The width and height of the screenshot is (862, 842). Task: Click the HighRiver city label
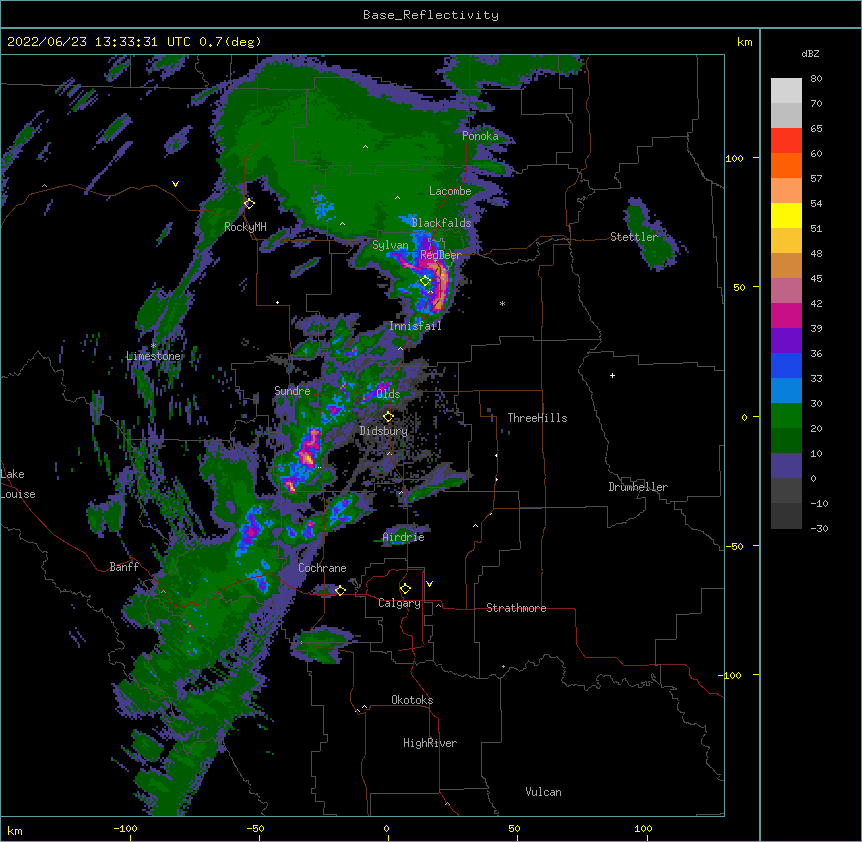click(430, 743)
